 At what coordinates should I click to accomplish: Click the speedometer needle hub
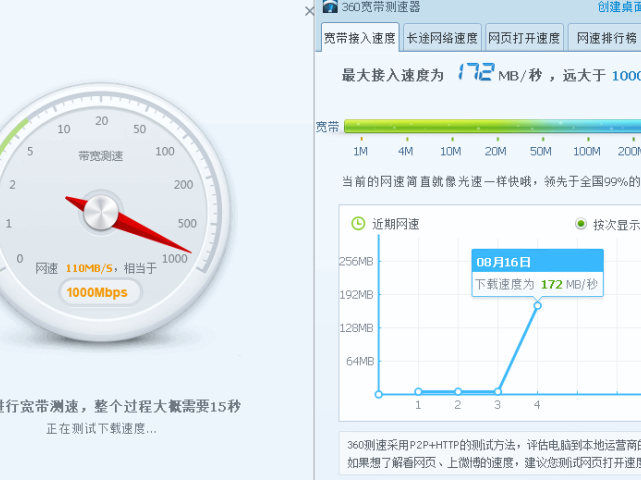point(101,210)
